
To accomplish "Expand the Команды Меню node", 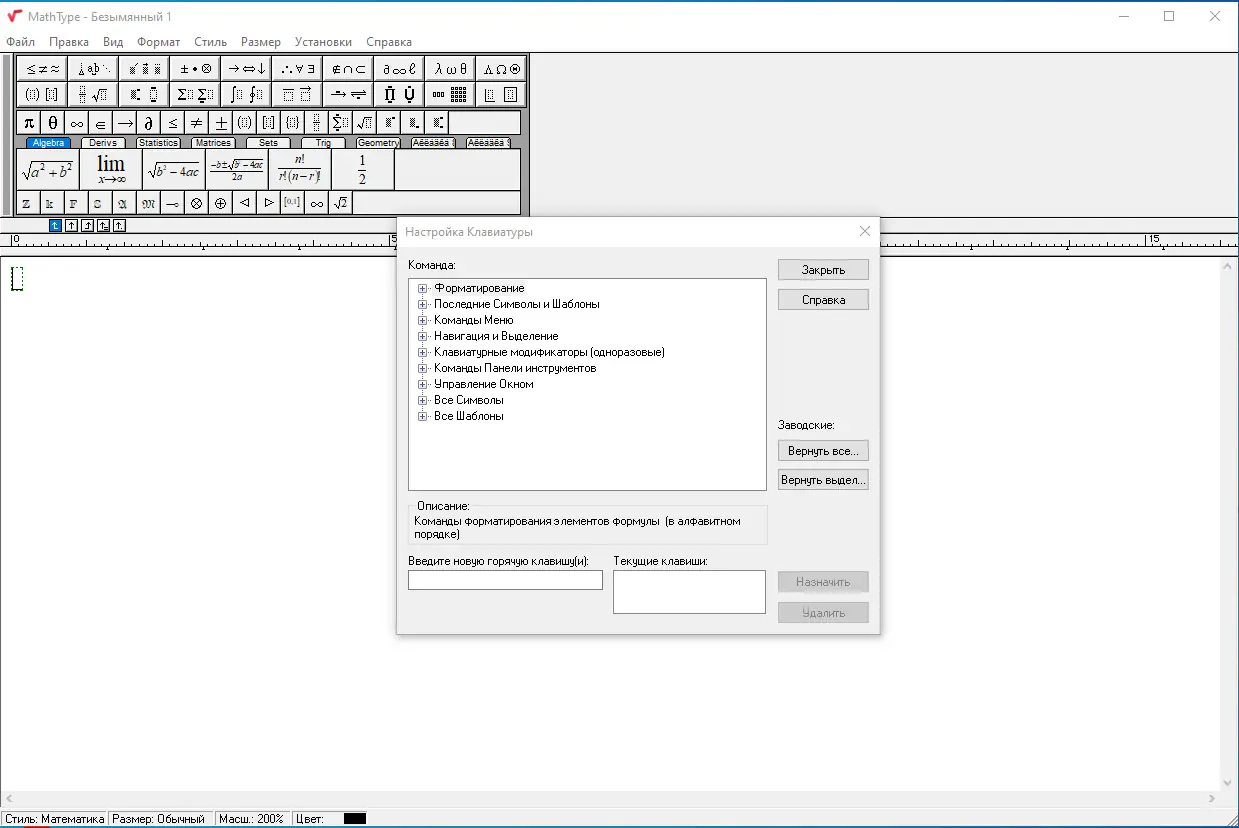I will point(423,320).
